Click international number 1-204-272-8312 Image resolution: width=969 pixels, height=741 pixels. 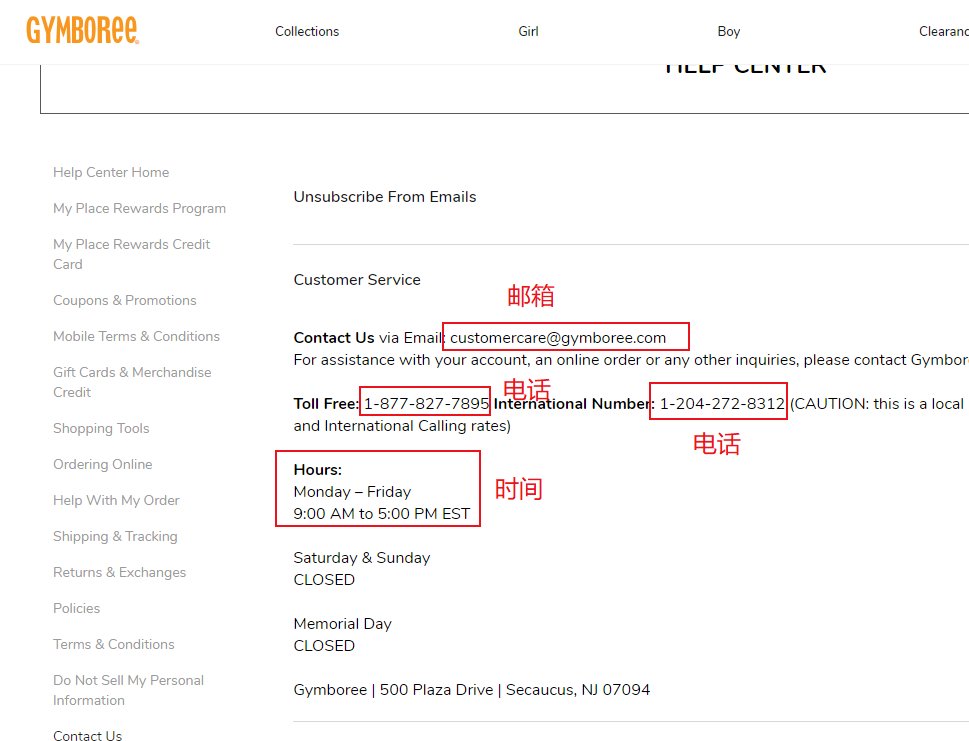pyautogui.click(x=722, y=404)
